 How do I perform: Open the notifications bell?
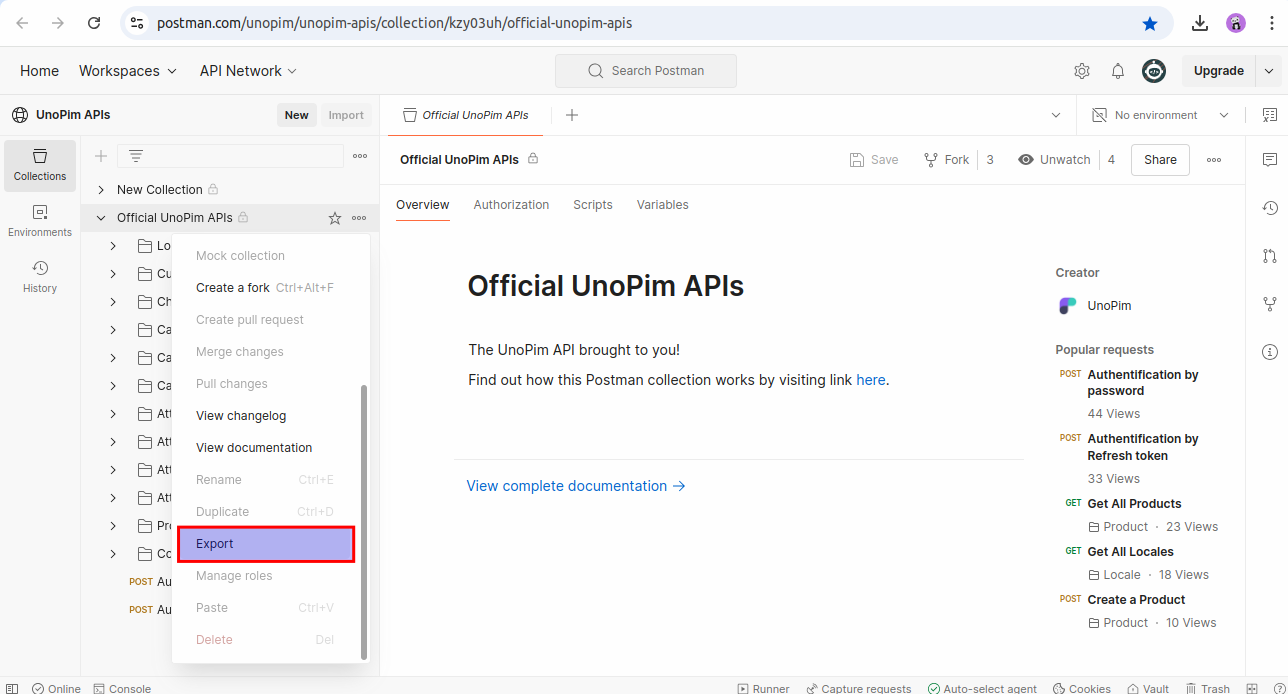1118,71
